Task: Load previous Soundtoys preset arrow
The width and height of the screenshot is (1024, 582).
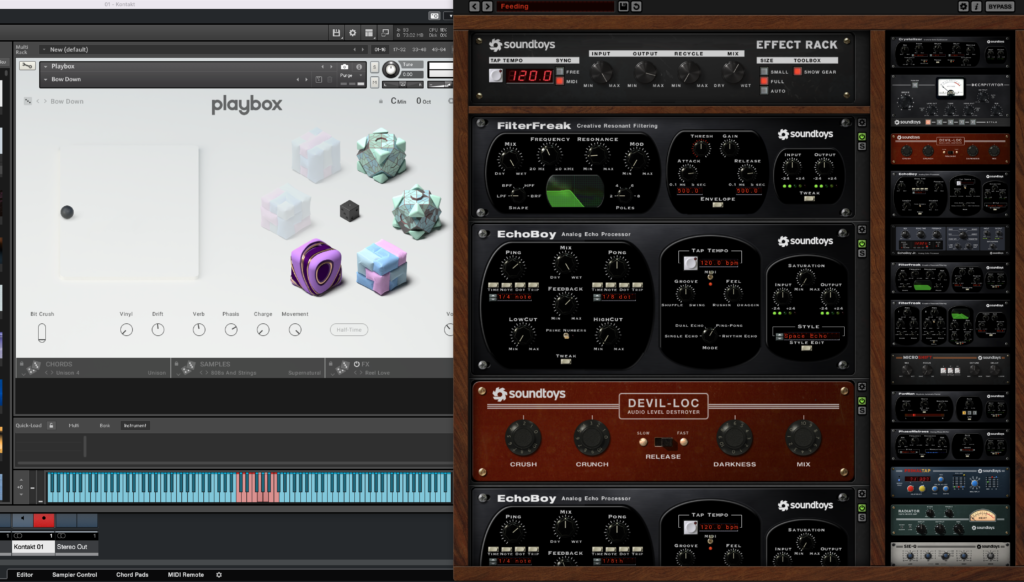Action: pos(475,7)
